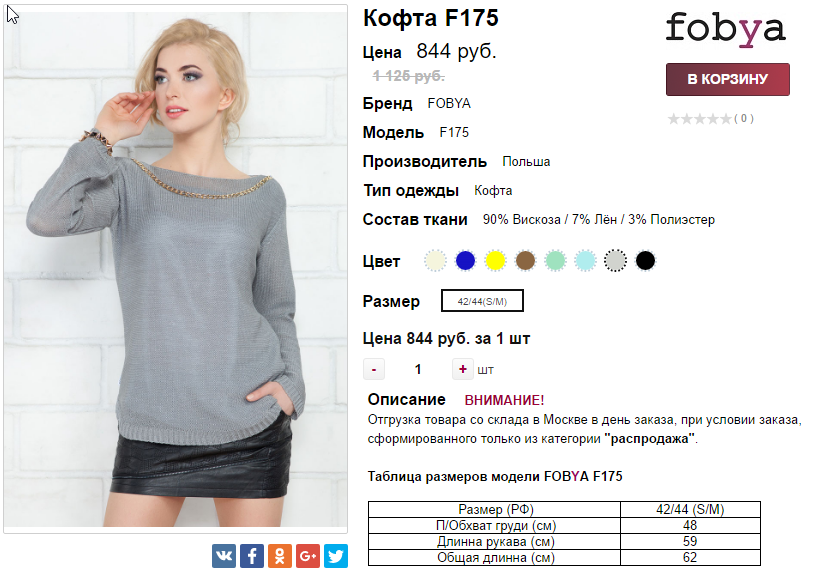Image resolution: width=815 pixels, height=583 pixels.
Task: Open the gray sweater product photo
Action: [176, 269]
